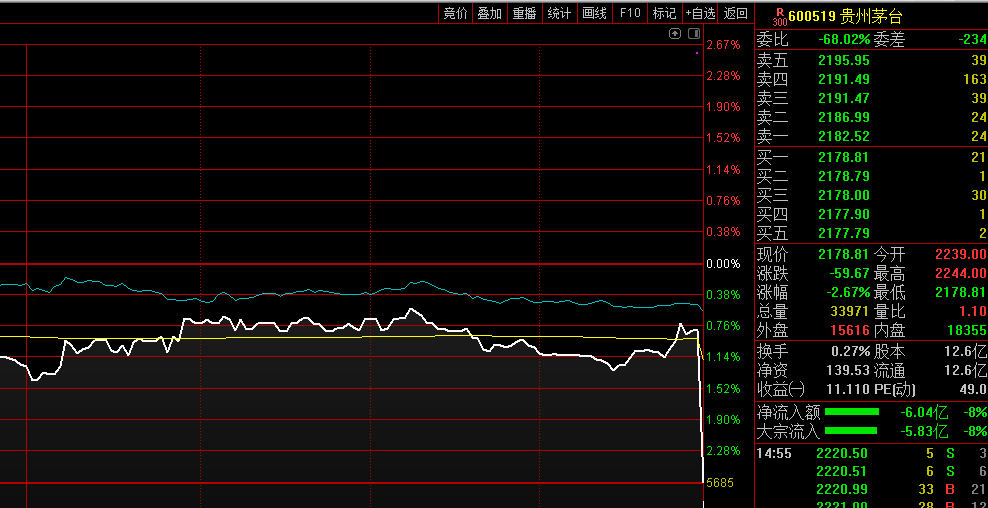
Task: Click the 现价 label
Action: (x=773, y=255)
